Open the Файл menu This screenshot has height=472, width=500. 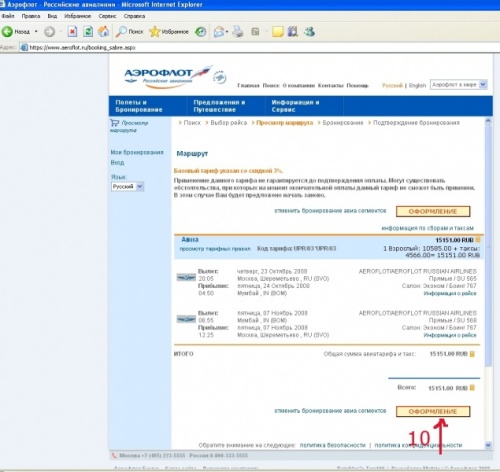[x=7, y=16]
